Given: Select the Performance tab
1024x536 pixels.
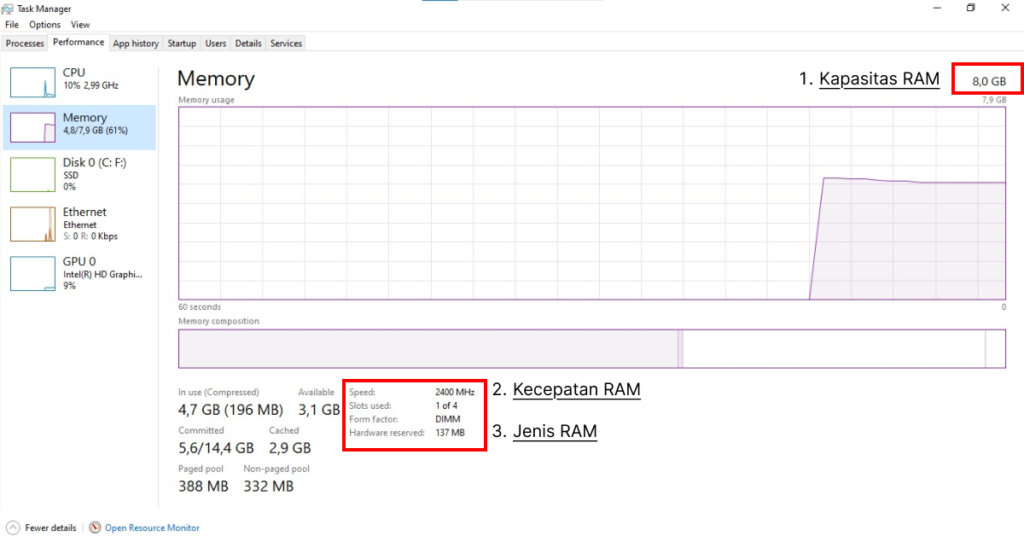Looking at the screenshot, I should (x=78, y=42).
